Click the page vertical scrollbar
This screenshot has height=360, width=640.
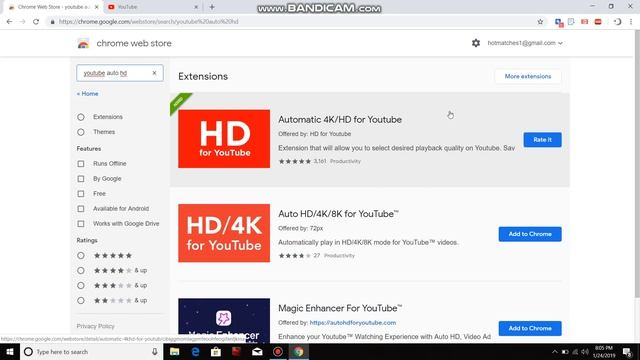[x=637, y=163]
